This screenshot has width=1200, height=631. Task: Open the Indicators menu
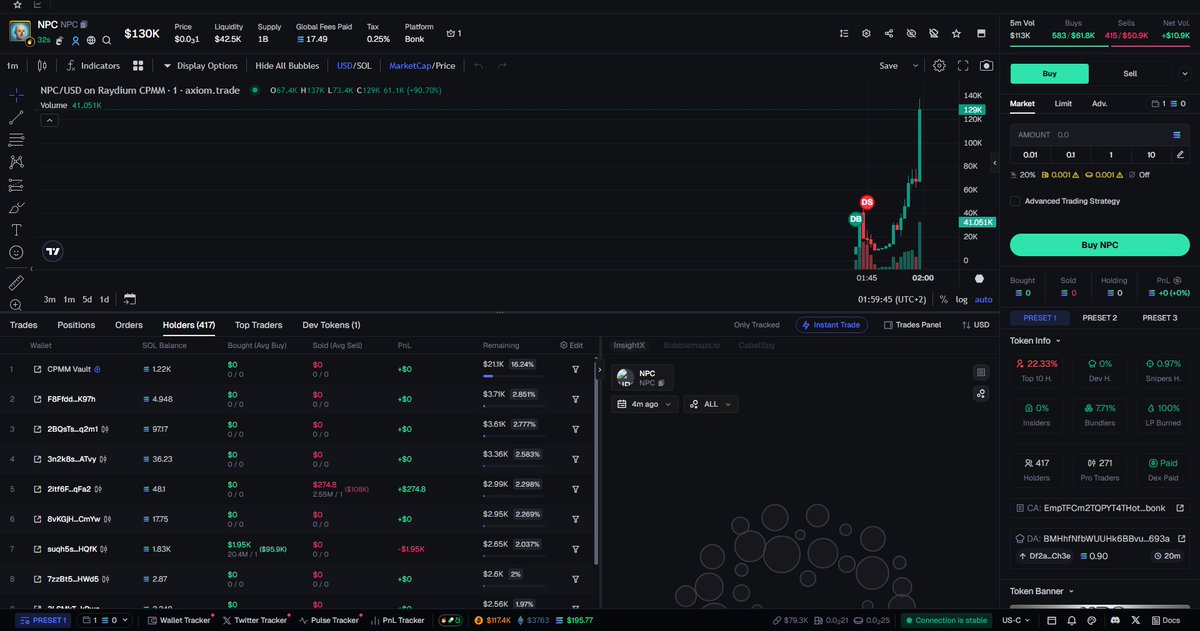[x=93, y=66]
